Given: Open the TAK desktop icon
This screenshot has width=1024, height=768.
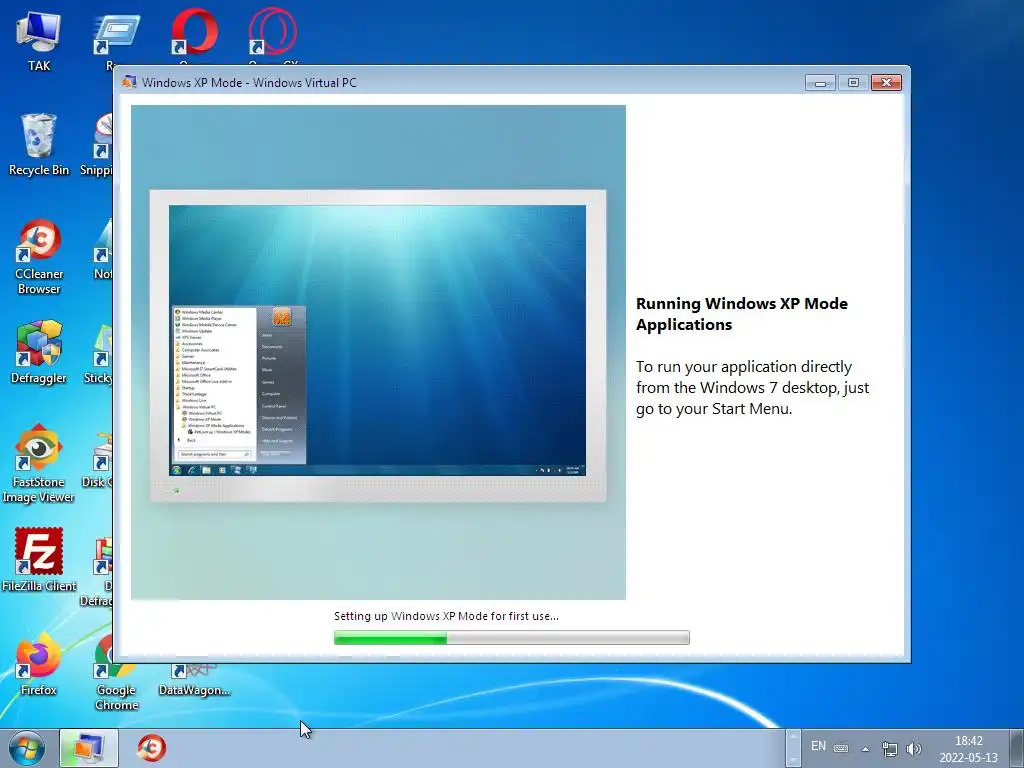Looking at the screenshot, I should [x=39, y=39].
